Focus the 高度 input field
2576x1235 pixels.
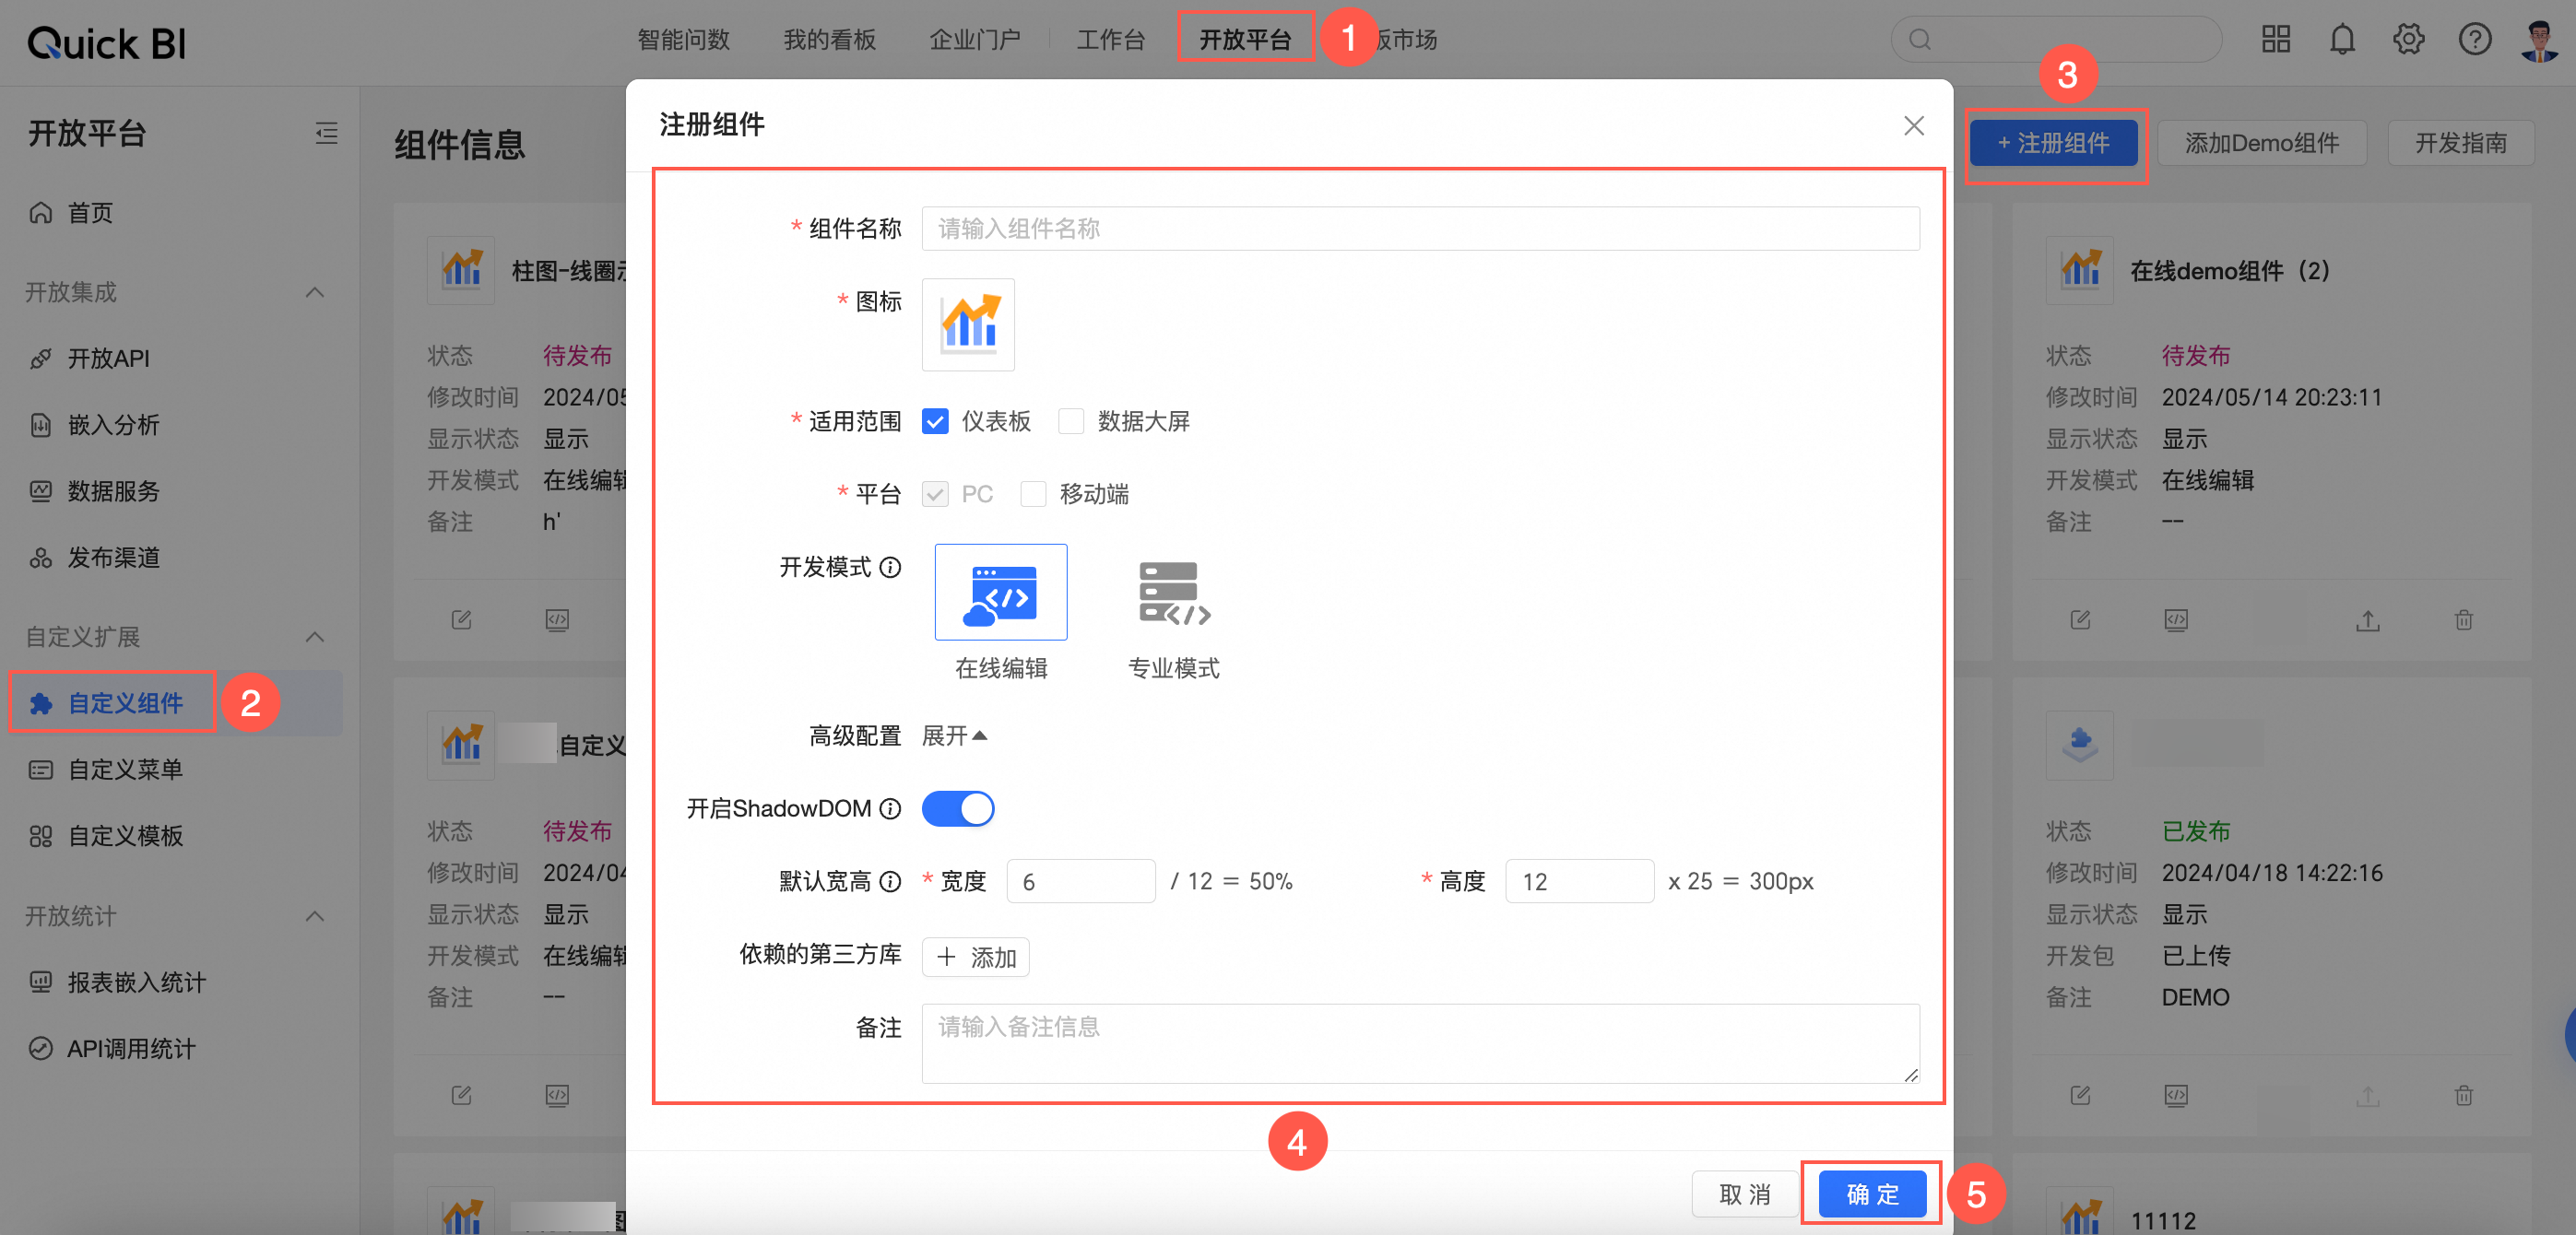click(1579, 881)
